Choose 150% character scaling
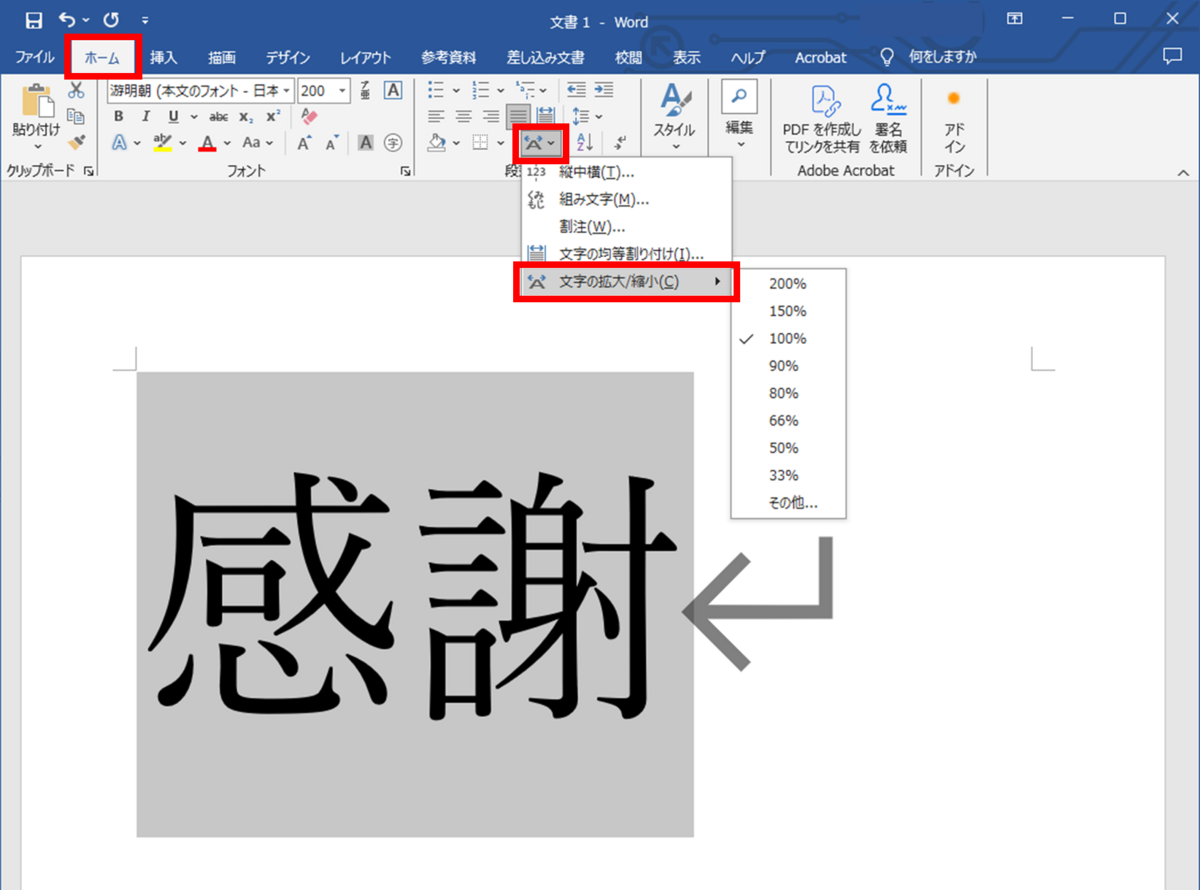The image size is (1200, 890). [x=787, y=310]
